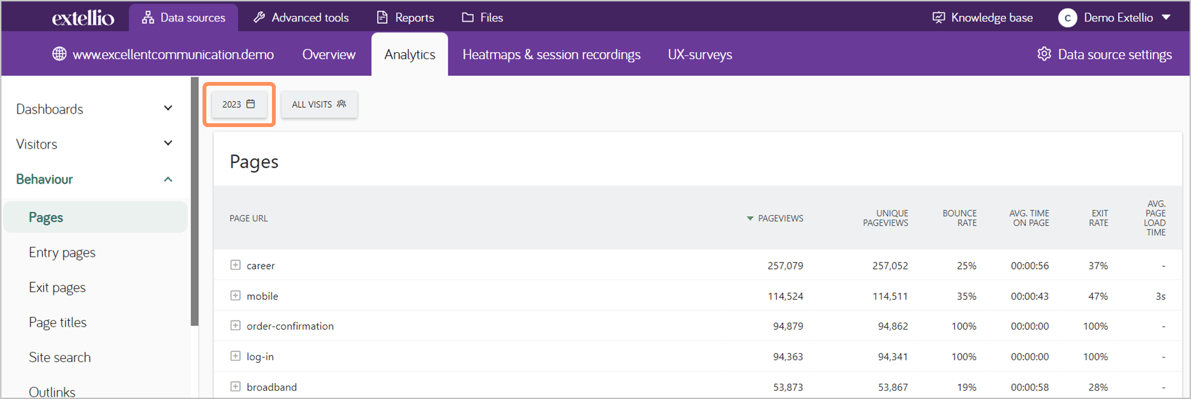Expand the mobile page row

235,296
